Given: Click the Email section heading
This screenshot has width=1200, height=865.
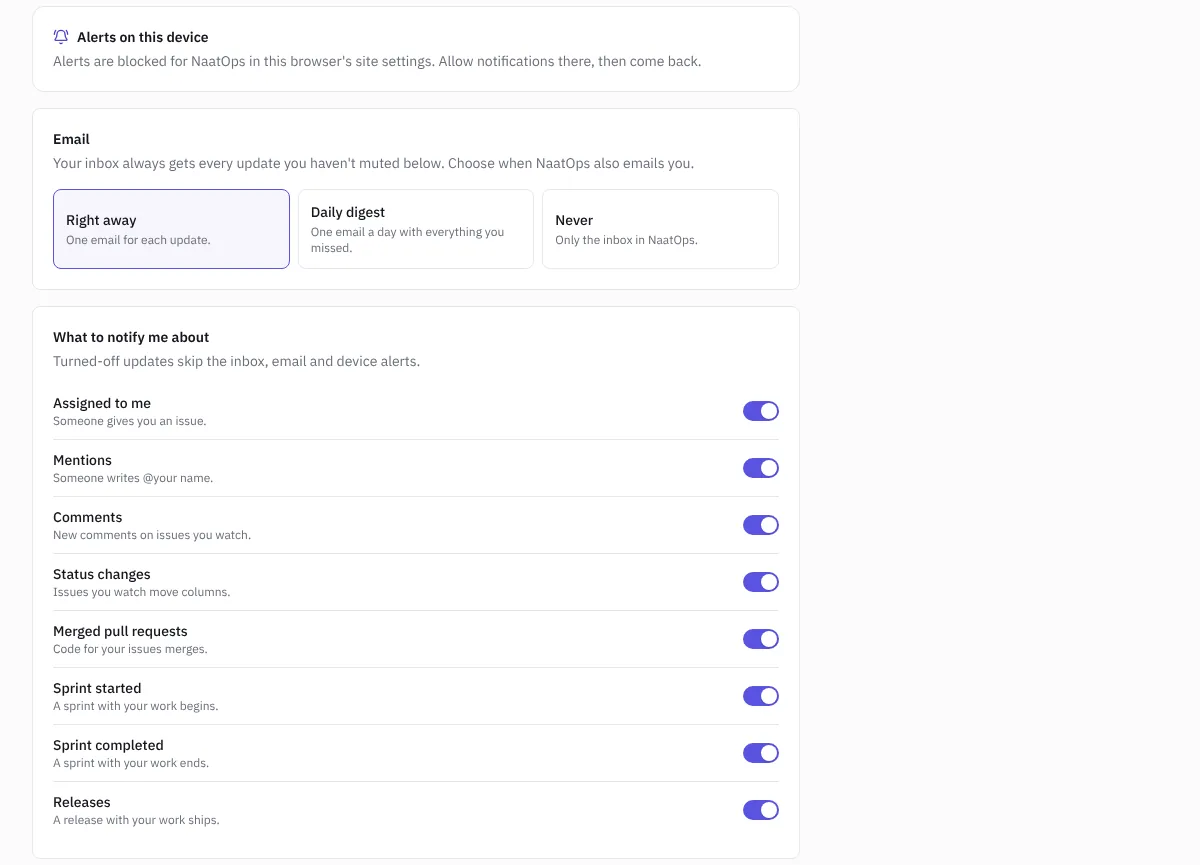Looking at the screenshot, I should coord(71,139).
